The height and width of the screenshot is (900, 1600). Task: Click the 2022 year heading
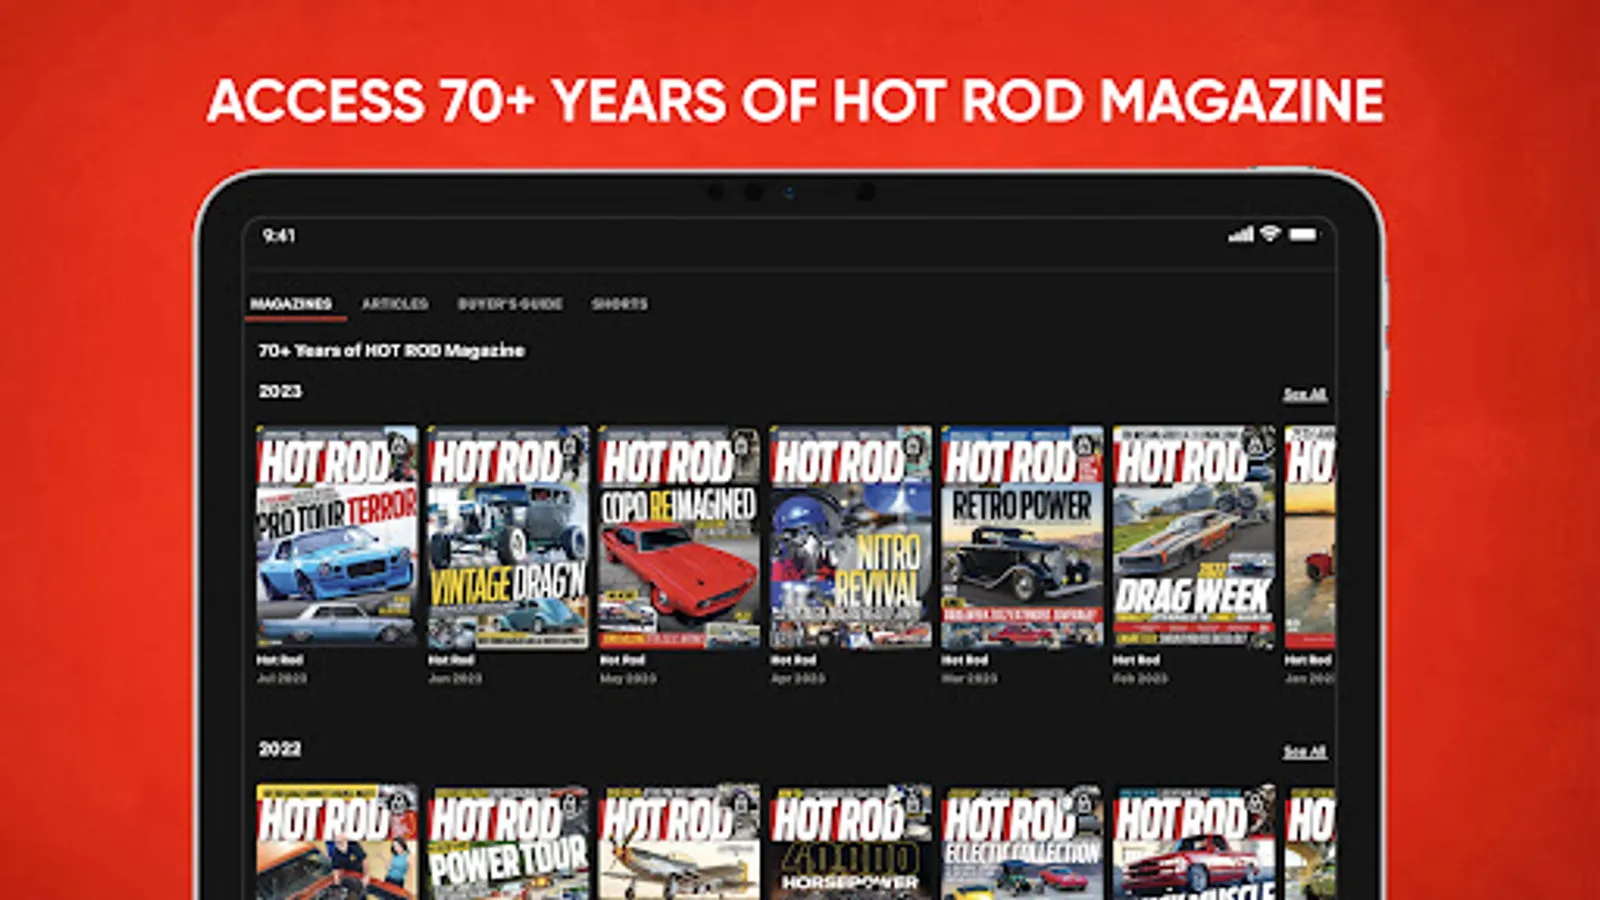click(x=280, y=749)
